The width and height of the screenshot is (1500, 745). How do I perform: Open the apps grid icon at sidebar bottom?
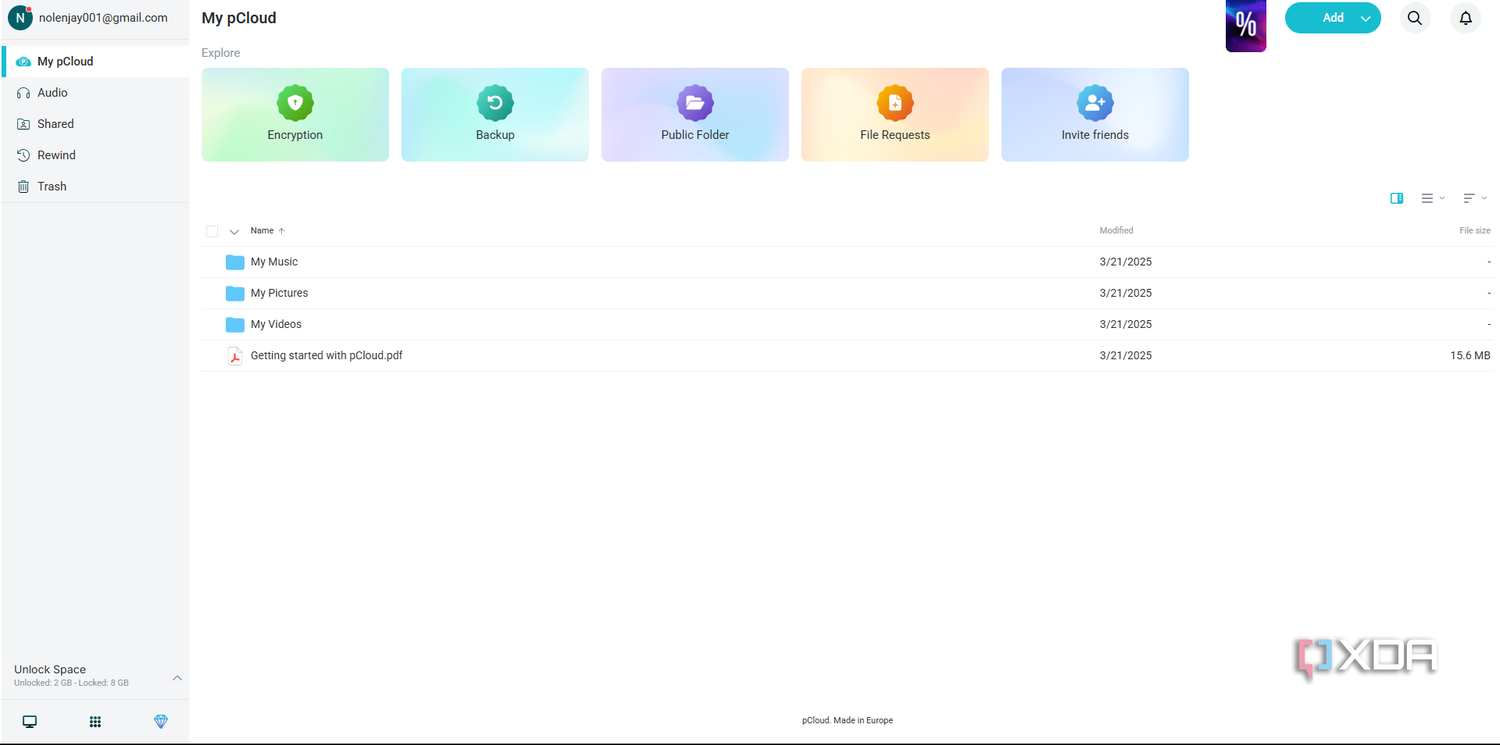tap(95, 722)
